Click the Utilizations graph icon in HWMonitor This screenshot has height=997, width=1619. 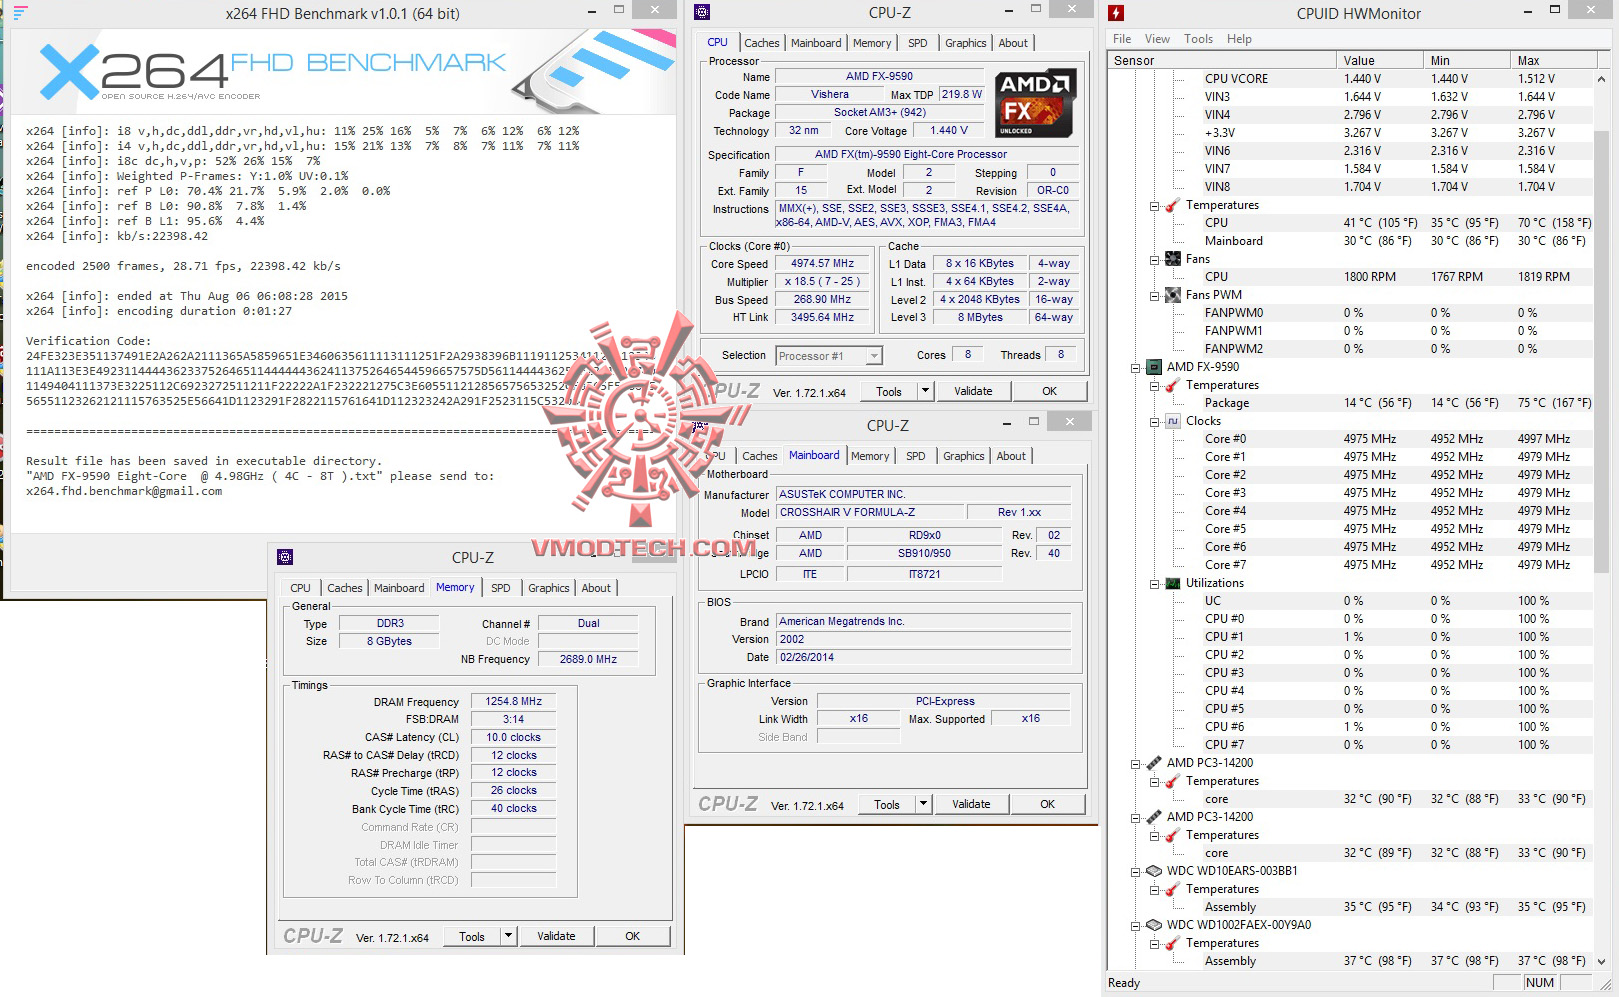[x=1173, y=583]
